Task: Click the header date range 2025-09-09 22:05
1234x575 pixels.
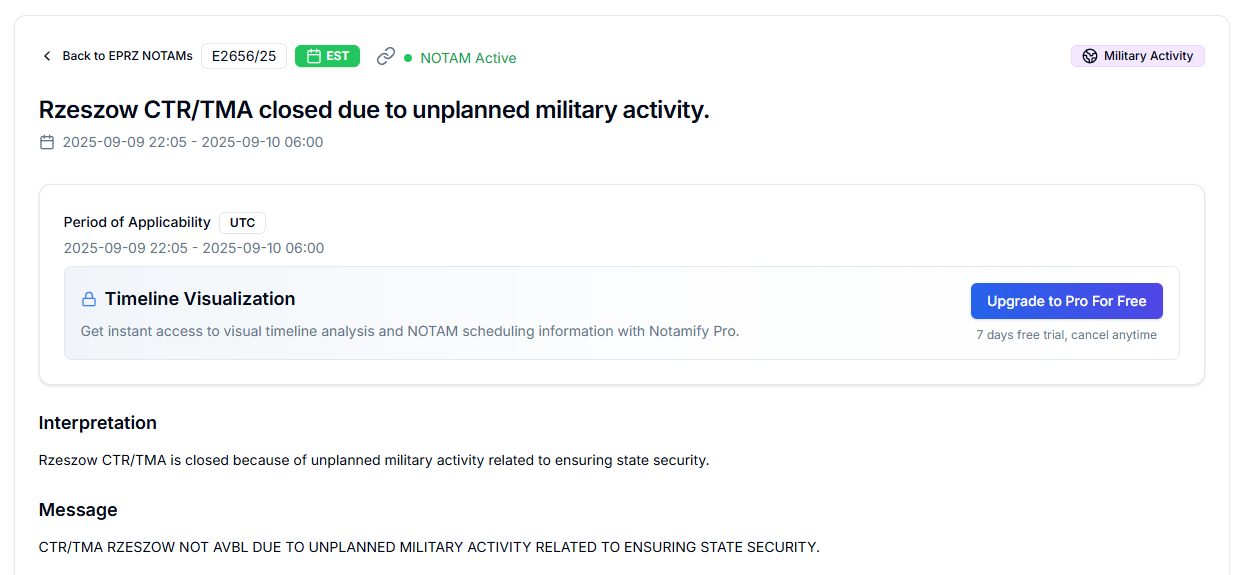Action: point(193,142)
